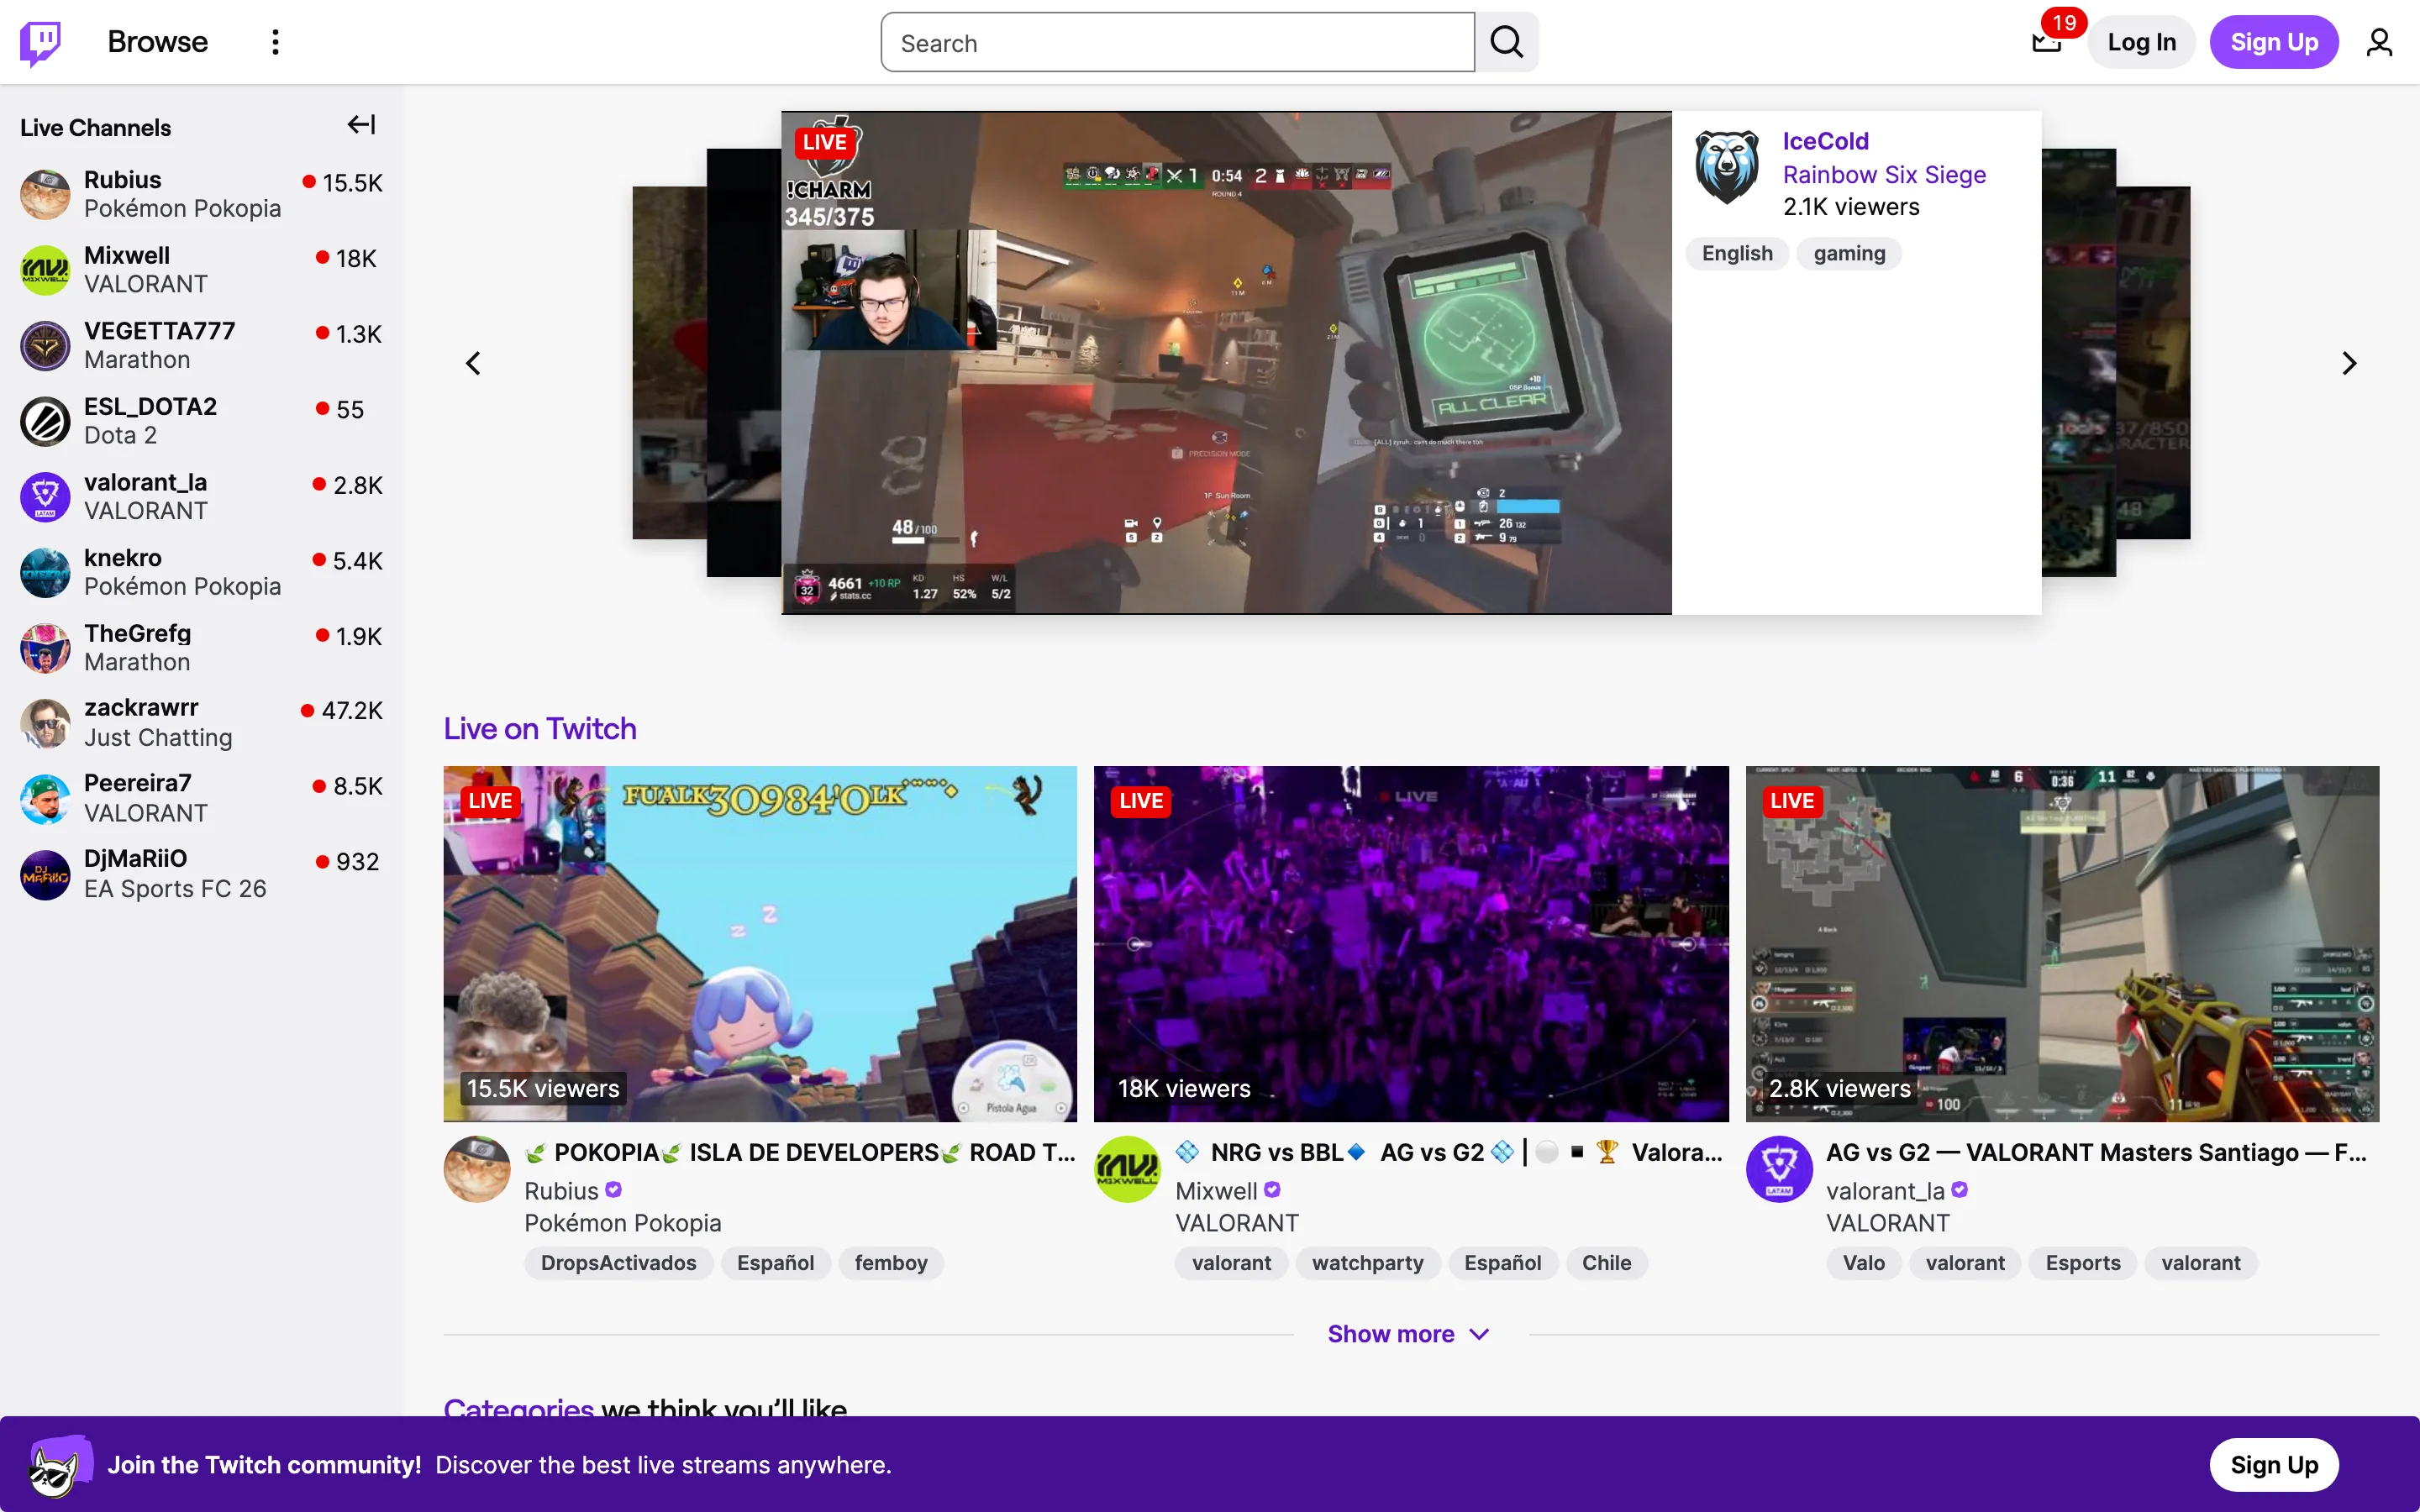This screenshot has height=1512, width=2420.
Task: Advance the carousel with the right arrow
Action: 2349,362
